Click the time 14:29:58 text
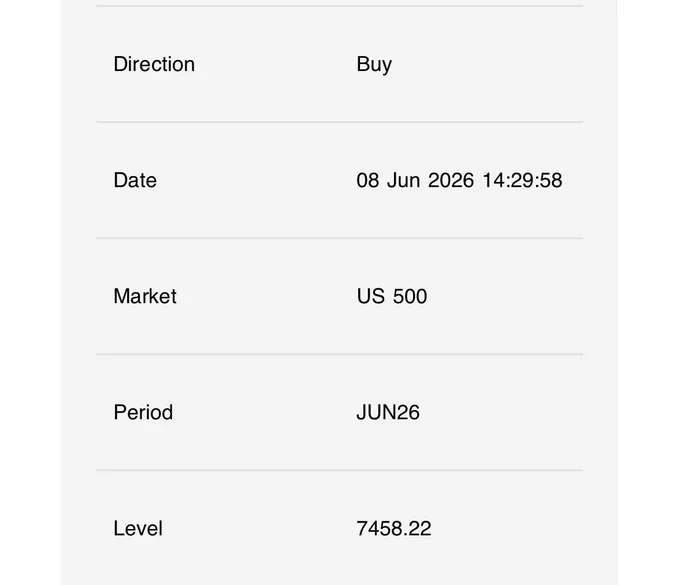Screen dimensions: 680x585 (x=522, y=180)
